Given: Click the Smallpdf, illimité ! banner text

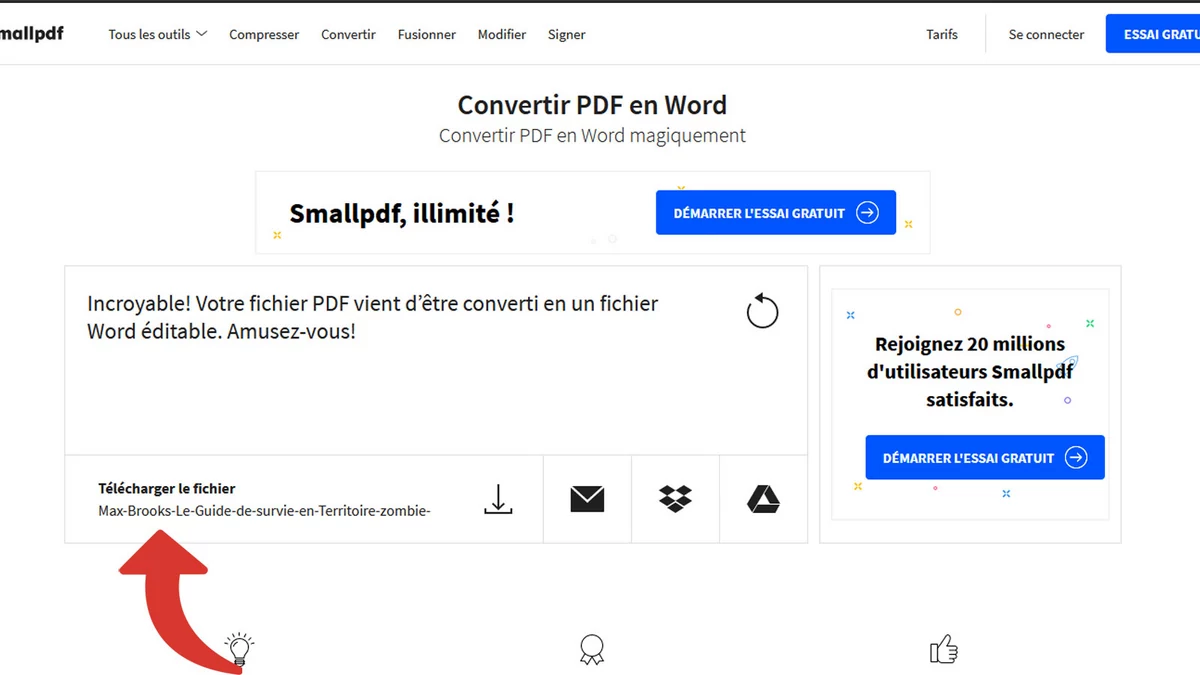Looking at the screenshot, I should (402, 213).
